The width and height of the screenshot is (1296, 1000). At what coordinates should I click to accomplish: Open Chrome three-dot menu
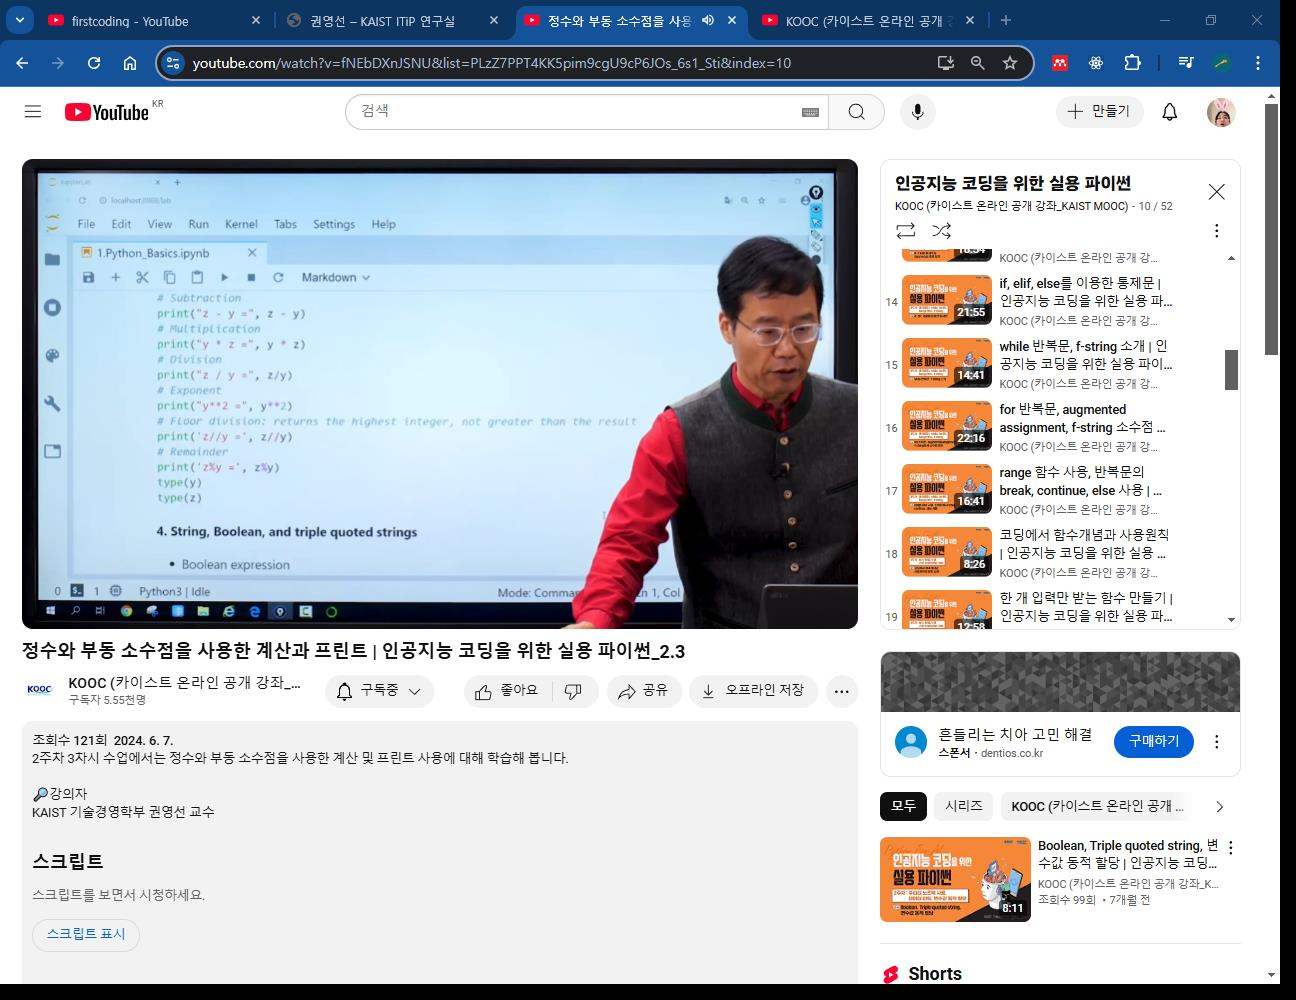click(x=1258, y=63)
